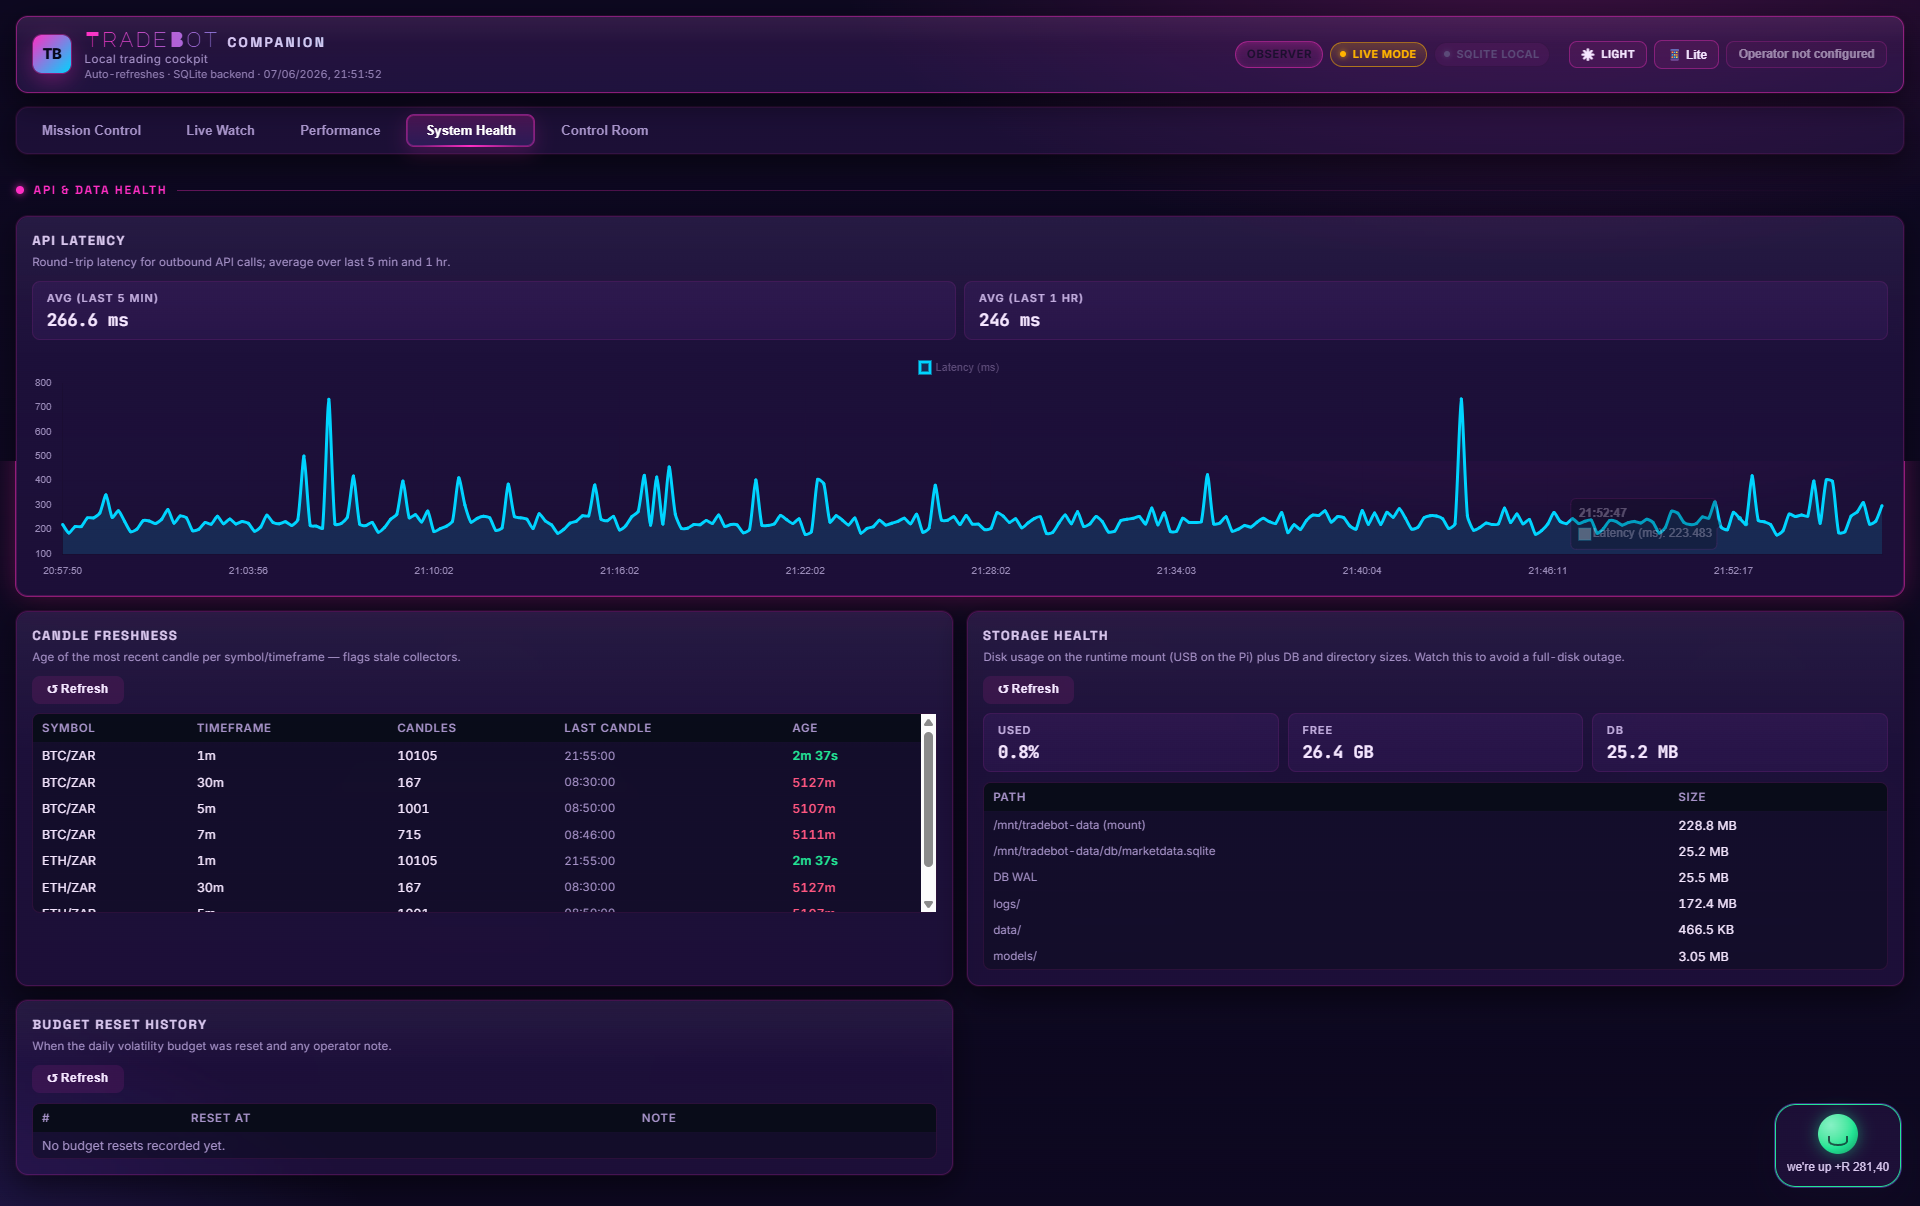This screenshot has width=1920, height=1206.
Task: Click the 5127m age in BTC/ZAR 30m row
Action: click(814, 783)
